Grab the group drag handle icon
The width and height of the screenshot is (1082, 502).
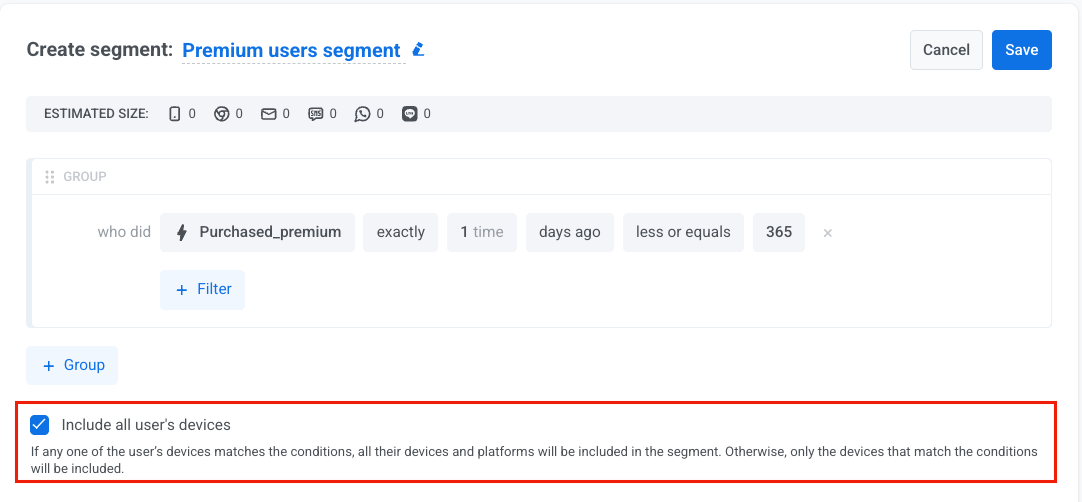(x=49, y=177)
